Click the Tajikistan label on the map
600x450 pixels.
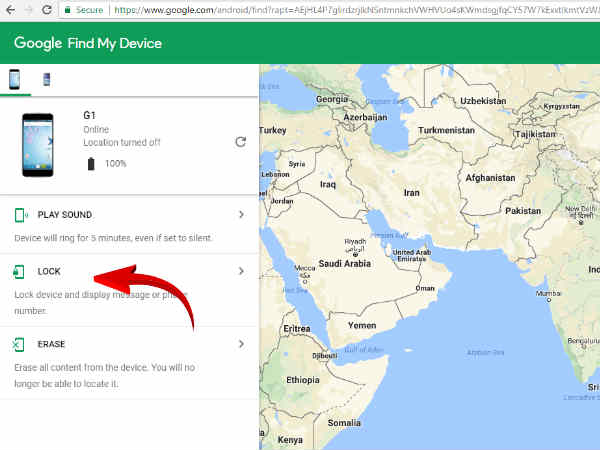(536, 134)
